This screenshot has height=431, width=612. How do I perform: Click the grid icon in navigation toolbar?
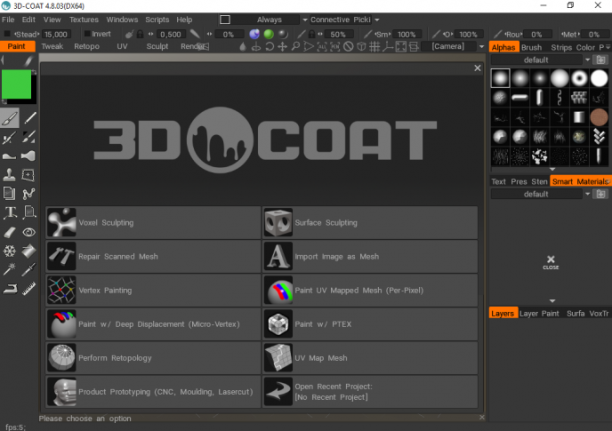[x=374, y=47]
